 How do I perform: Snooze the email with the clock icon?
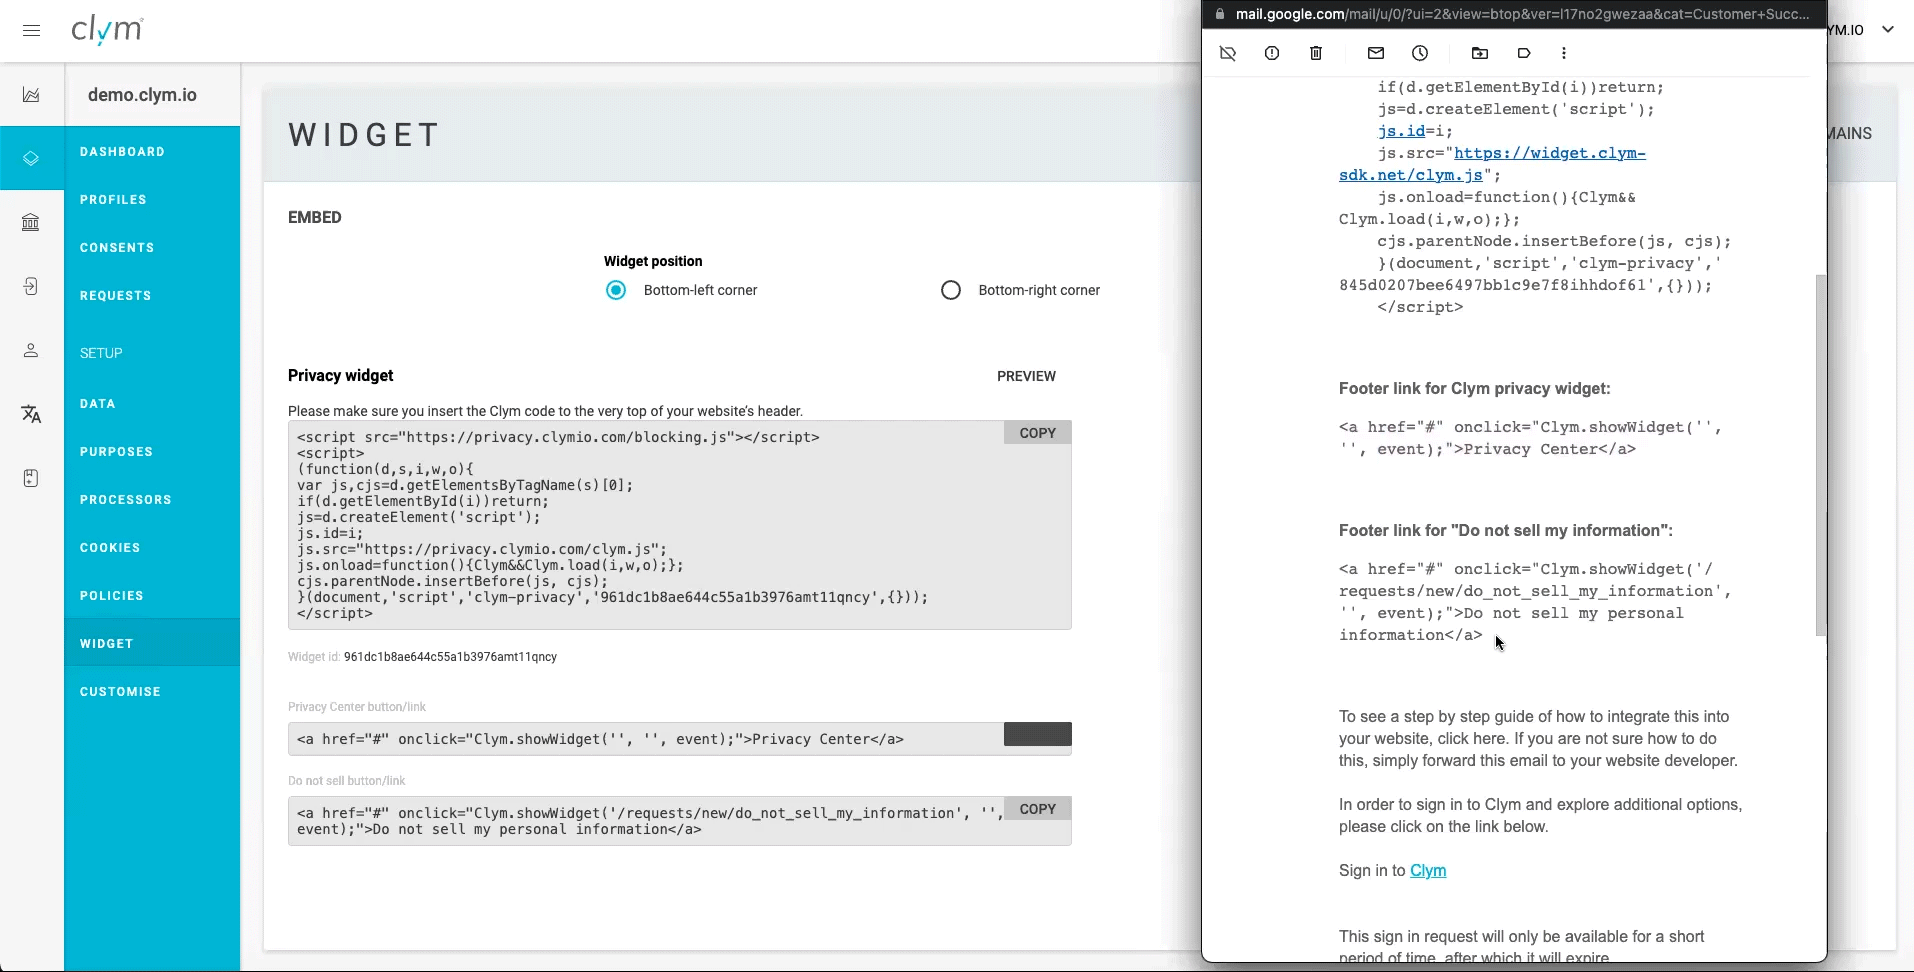click(x=1420, y=53)
